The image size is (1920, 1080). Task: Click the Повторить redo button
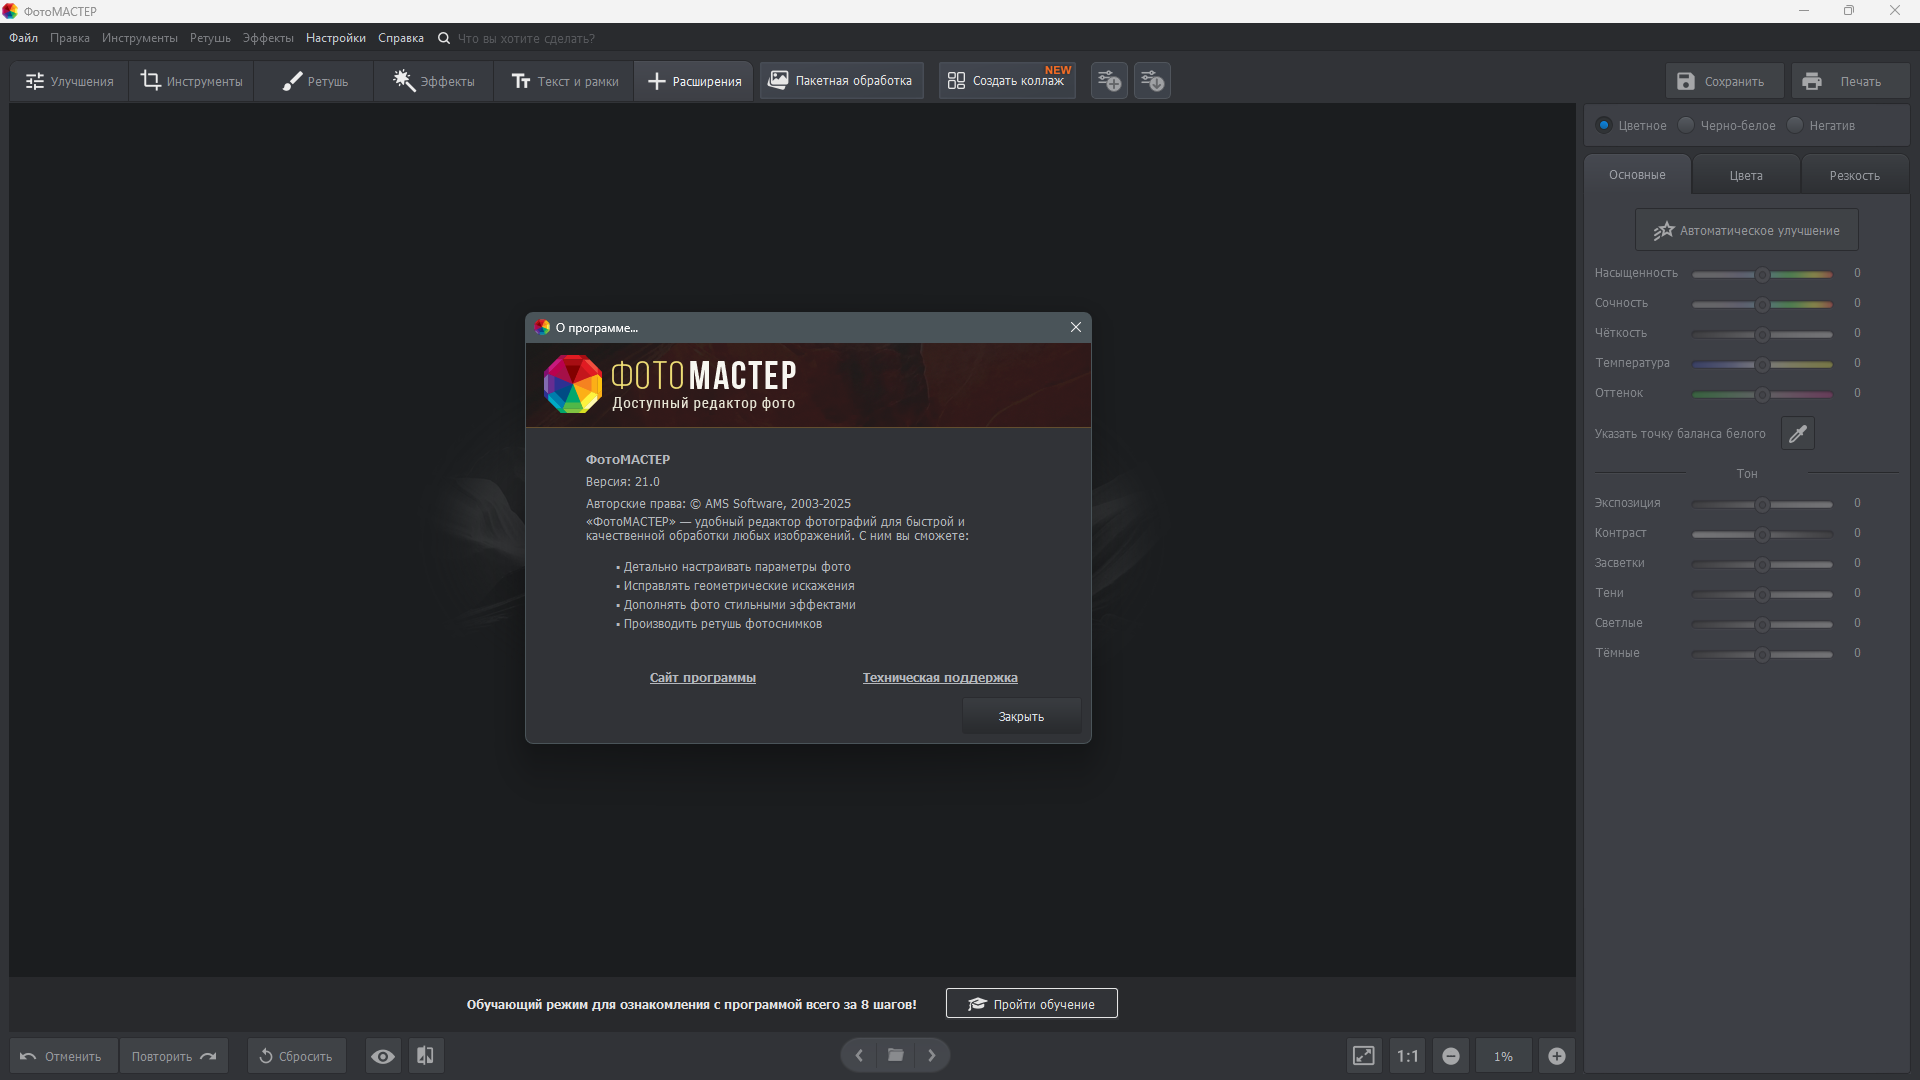(173, 1056)
